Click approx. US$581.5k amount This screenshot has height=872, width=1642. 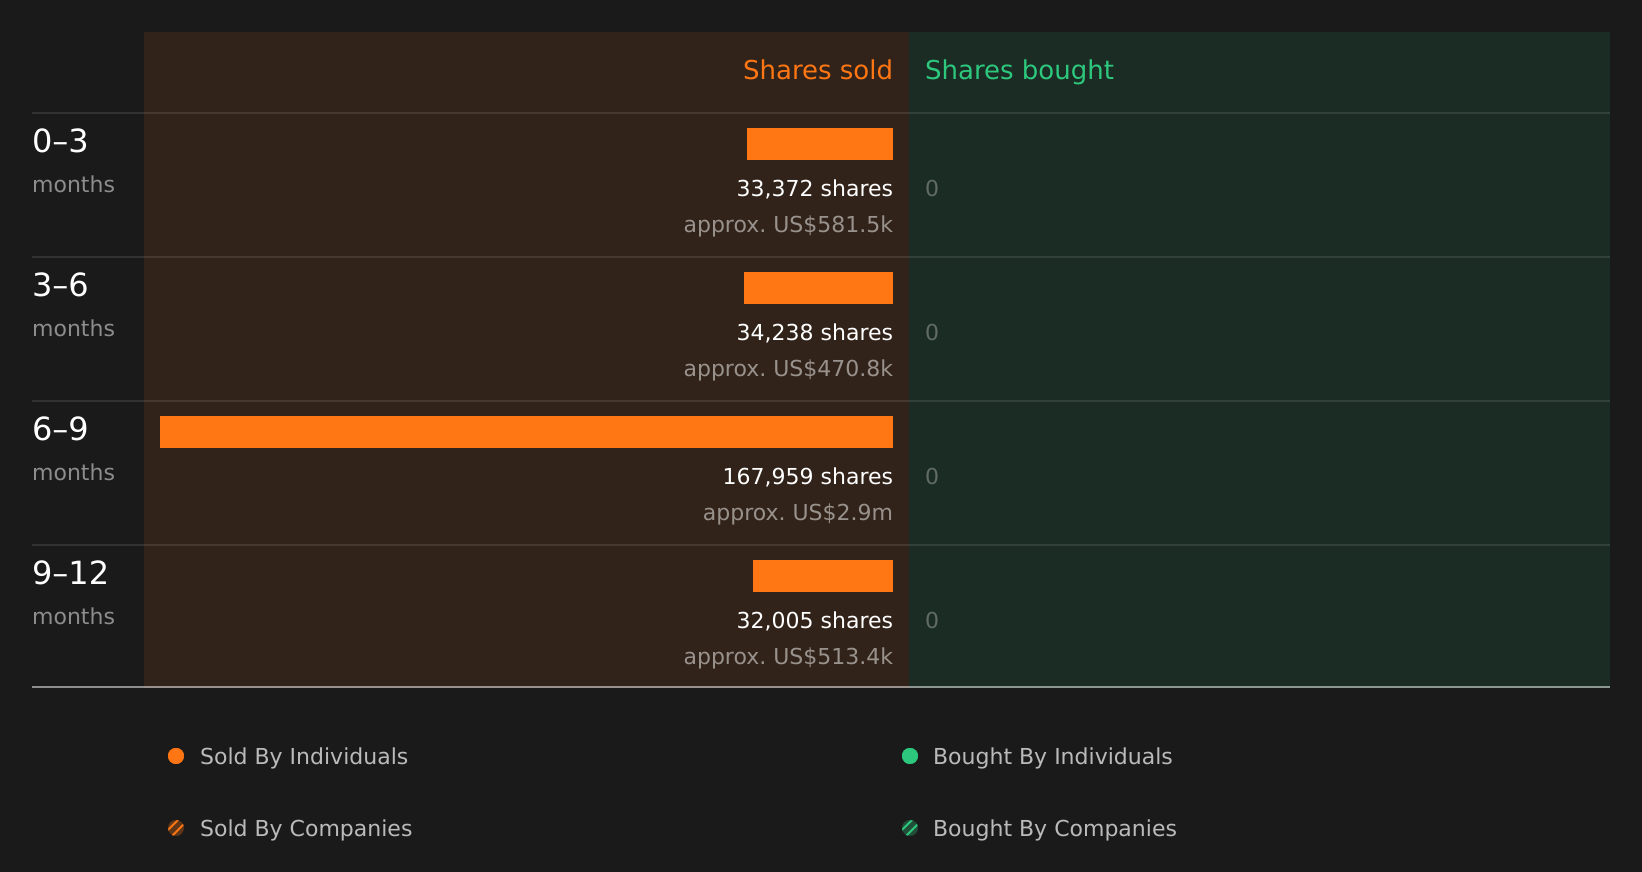point(788,225)
